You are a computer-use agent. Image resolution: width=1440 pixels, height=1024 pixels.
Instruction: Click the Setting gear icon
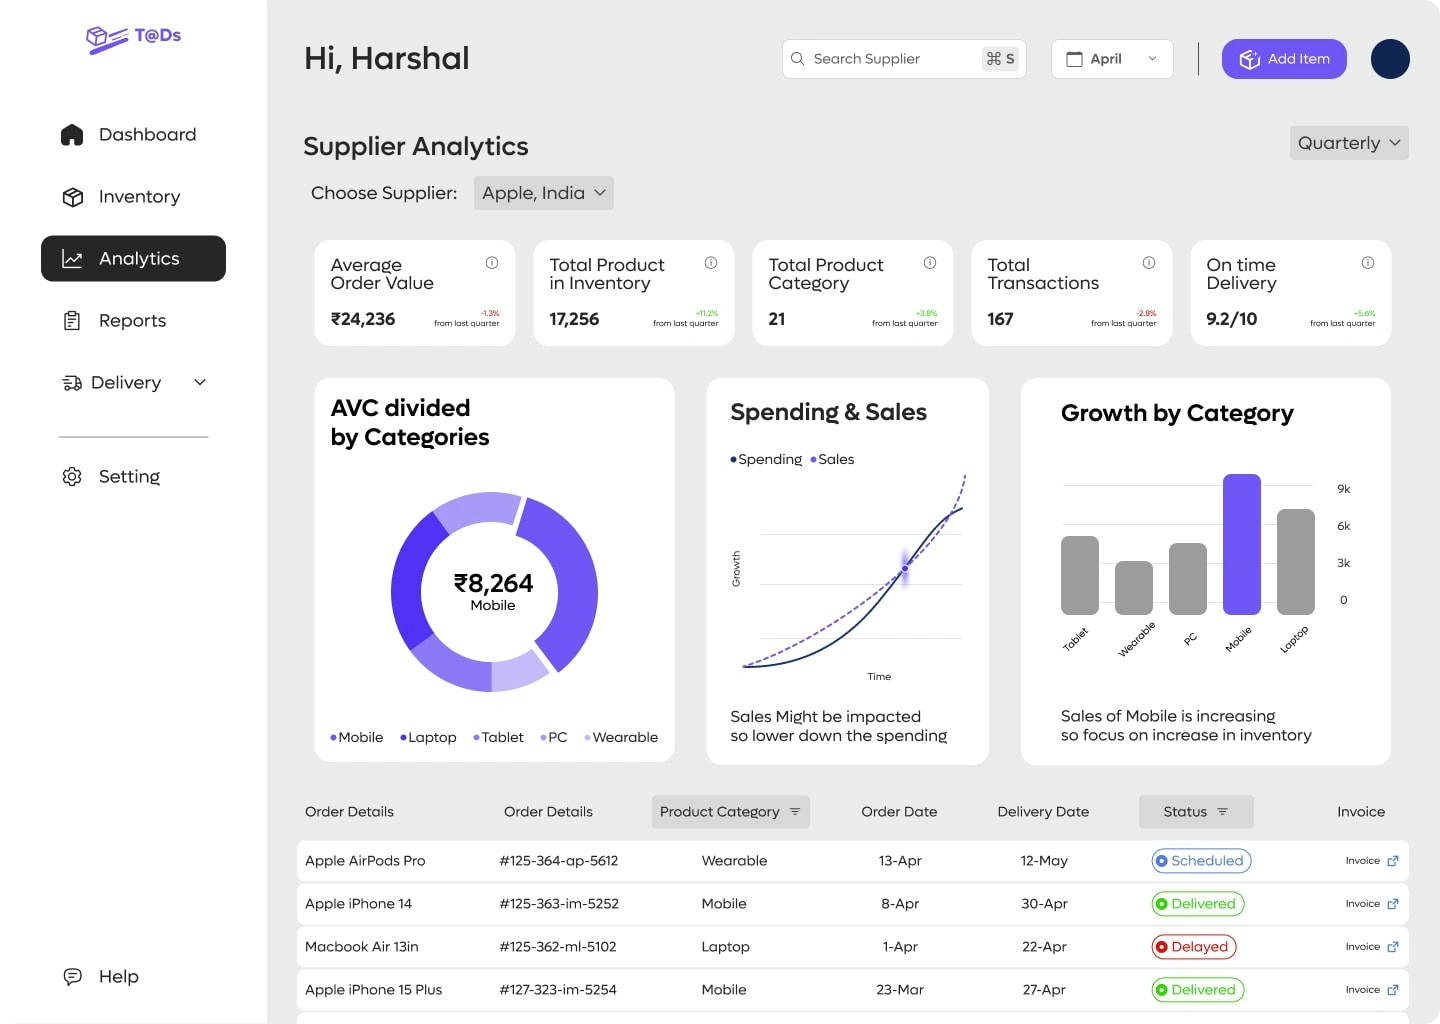pos(72,477)
